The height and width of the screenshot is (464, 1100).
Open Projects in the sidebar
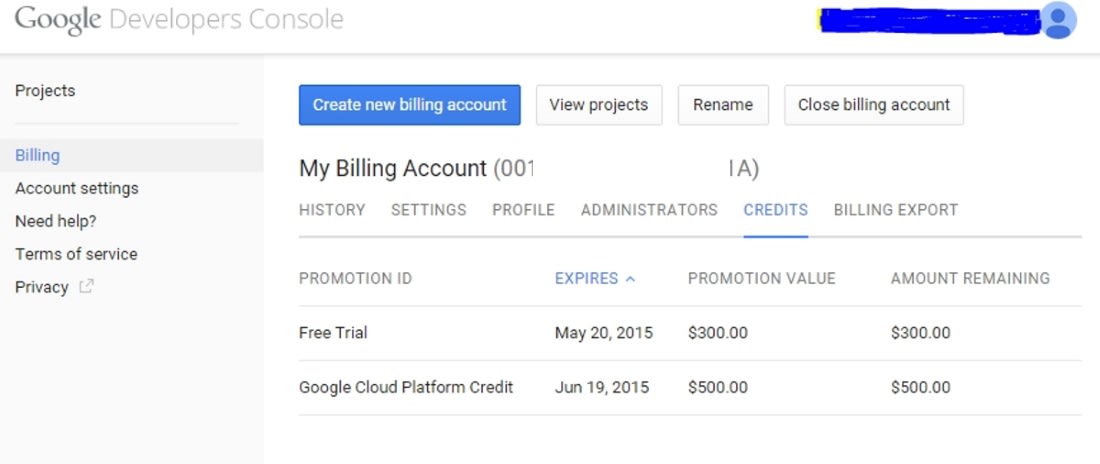click(x=45, y=91)
